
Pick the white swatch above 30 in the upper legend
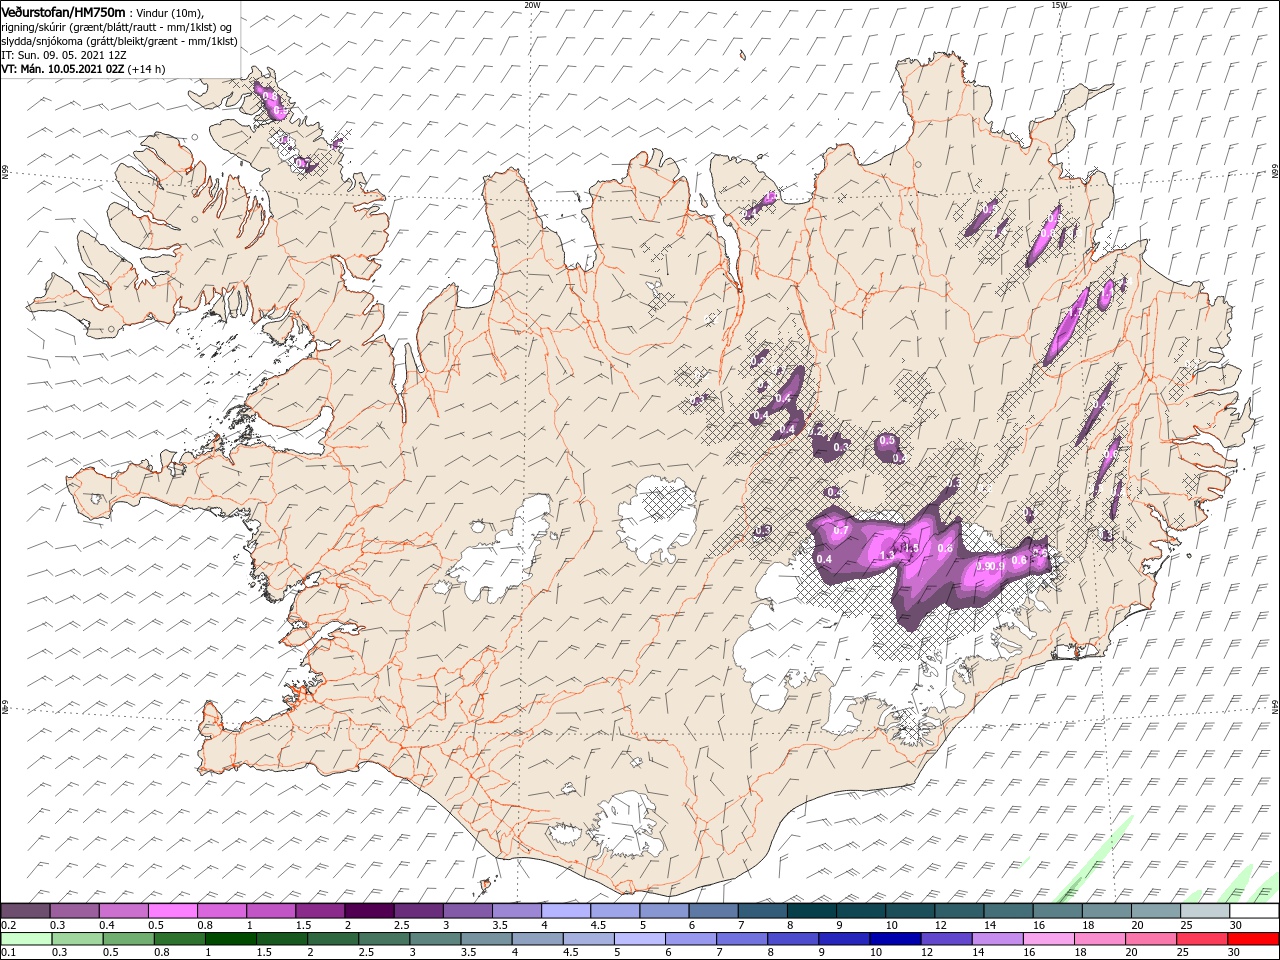(x=1255, y=911)
